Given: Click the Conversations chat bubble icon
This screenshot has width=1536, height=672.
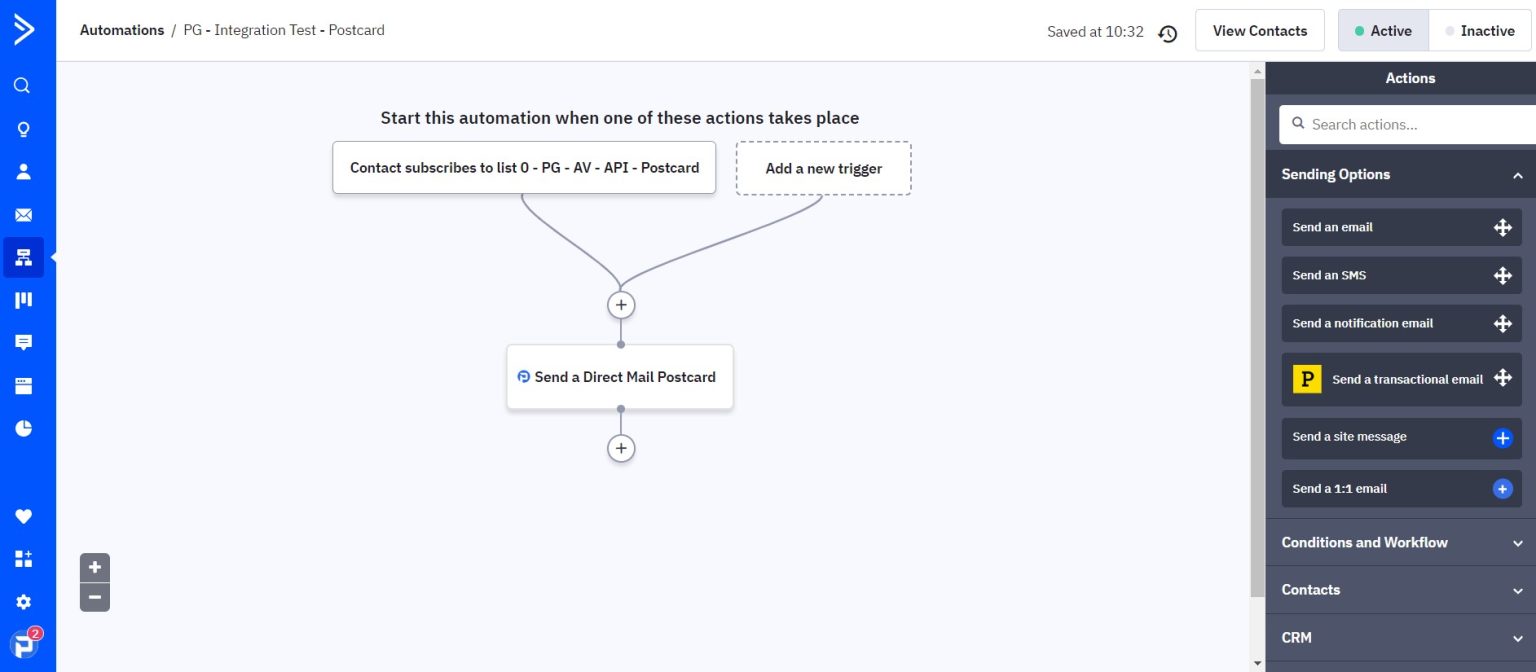Looking at the screenshot, I should pos(23,343).
